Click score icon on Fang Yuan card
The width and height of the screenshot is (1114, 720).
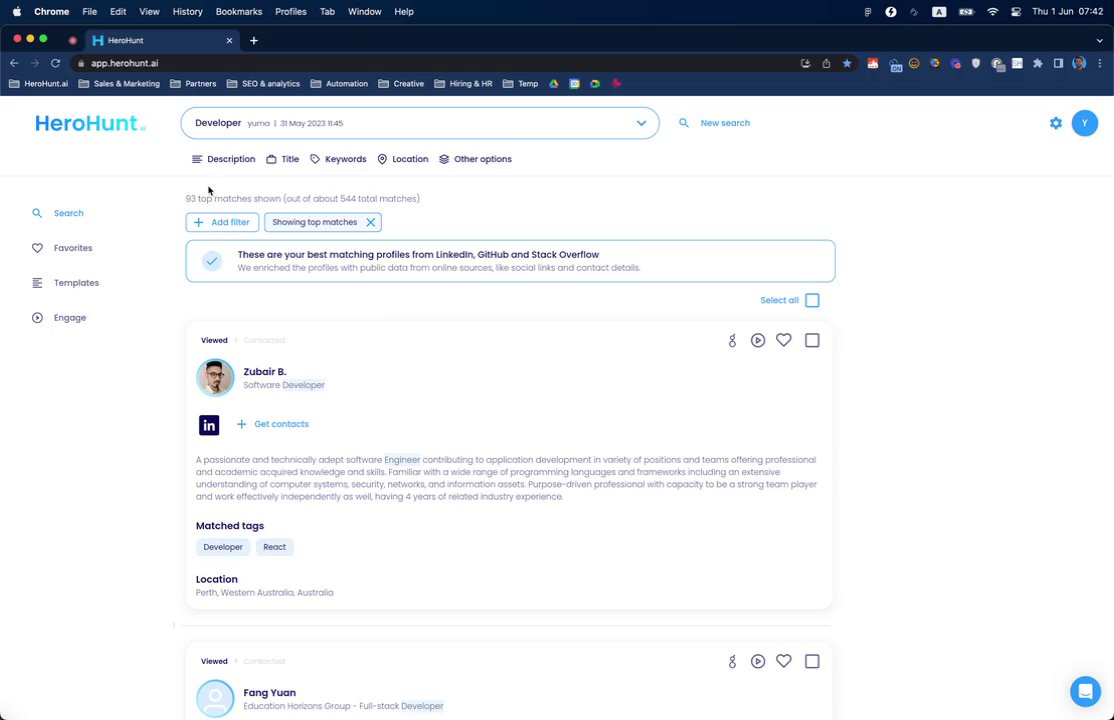point(732,662)
